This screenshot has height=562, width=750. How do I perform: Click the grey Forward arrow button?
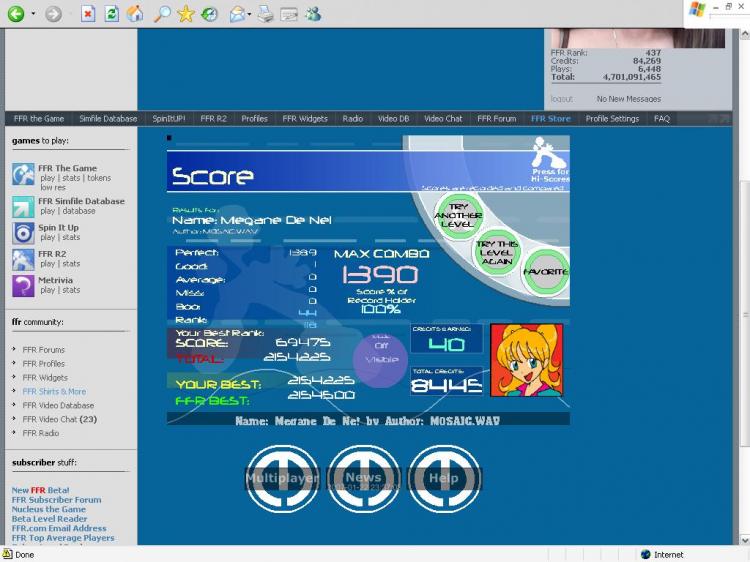click(53, 14)
